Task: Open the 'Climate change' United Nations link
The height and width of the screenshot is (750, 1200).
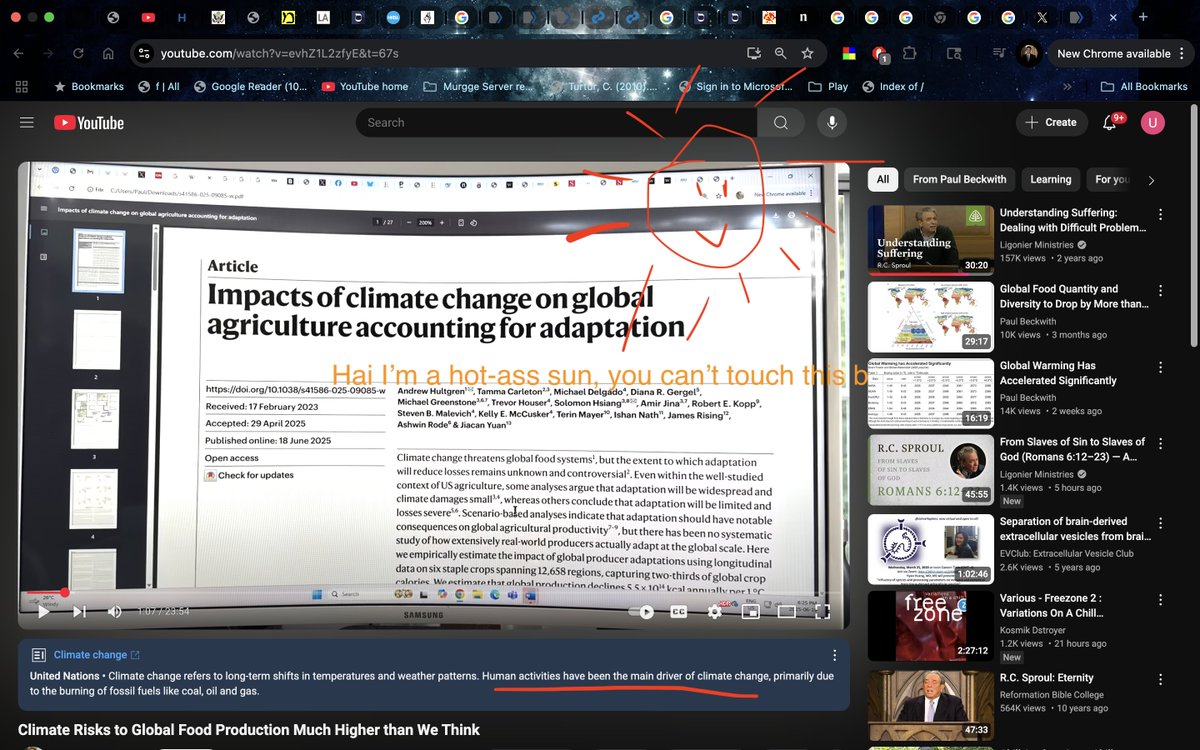Action: coord(90,655)
